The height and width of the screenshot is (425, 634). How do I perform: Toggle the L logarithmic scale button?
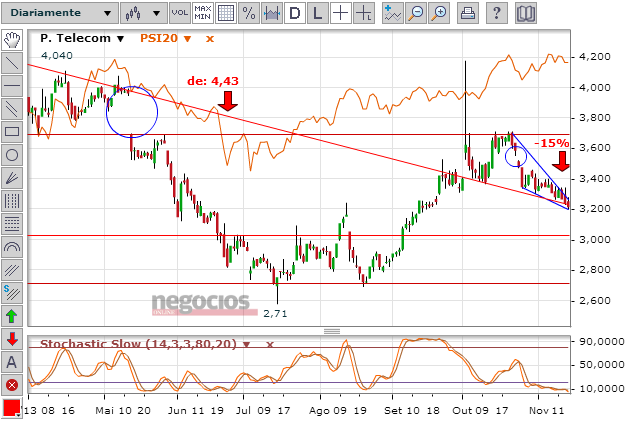coord(318,13)
